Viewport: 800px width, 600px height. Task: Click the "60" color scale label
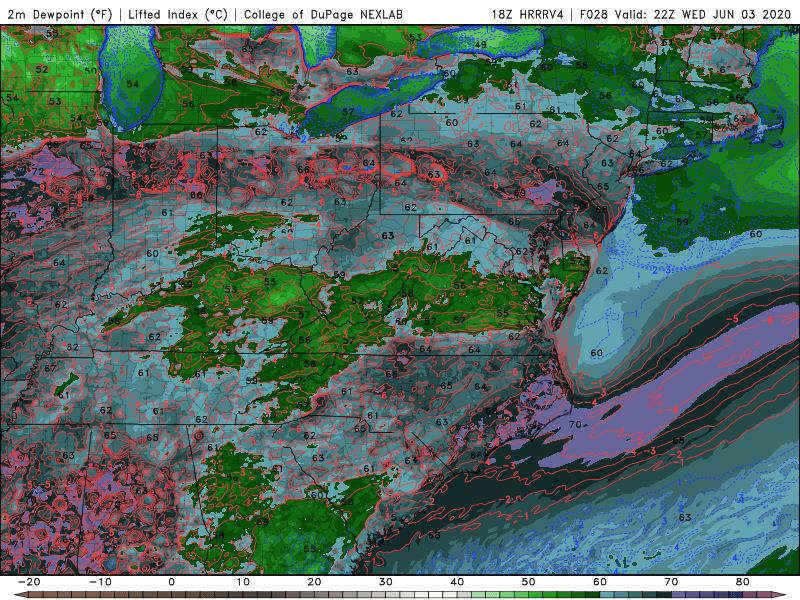(x=600, y=582)
